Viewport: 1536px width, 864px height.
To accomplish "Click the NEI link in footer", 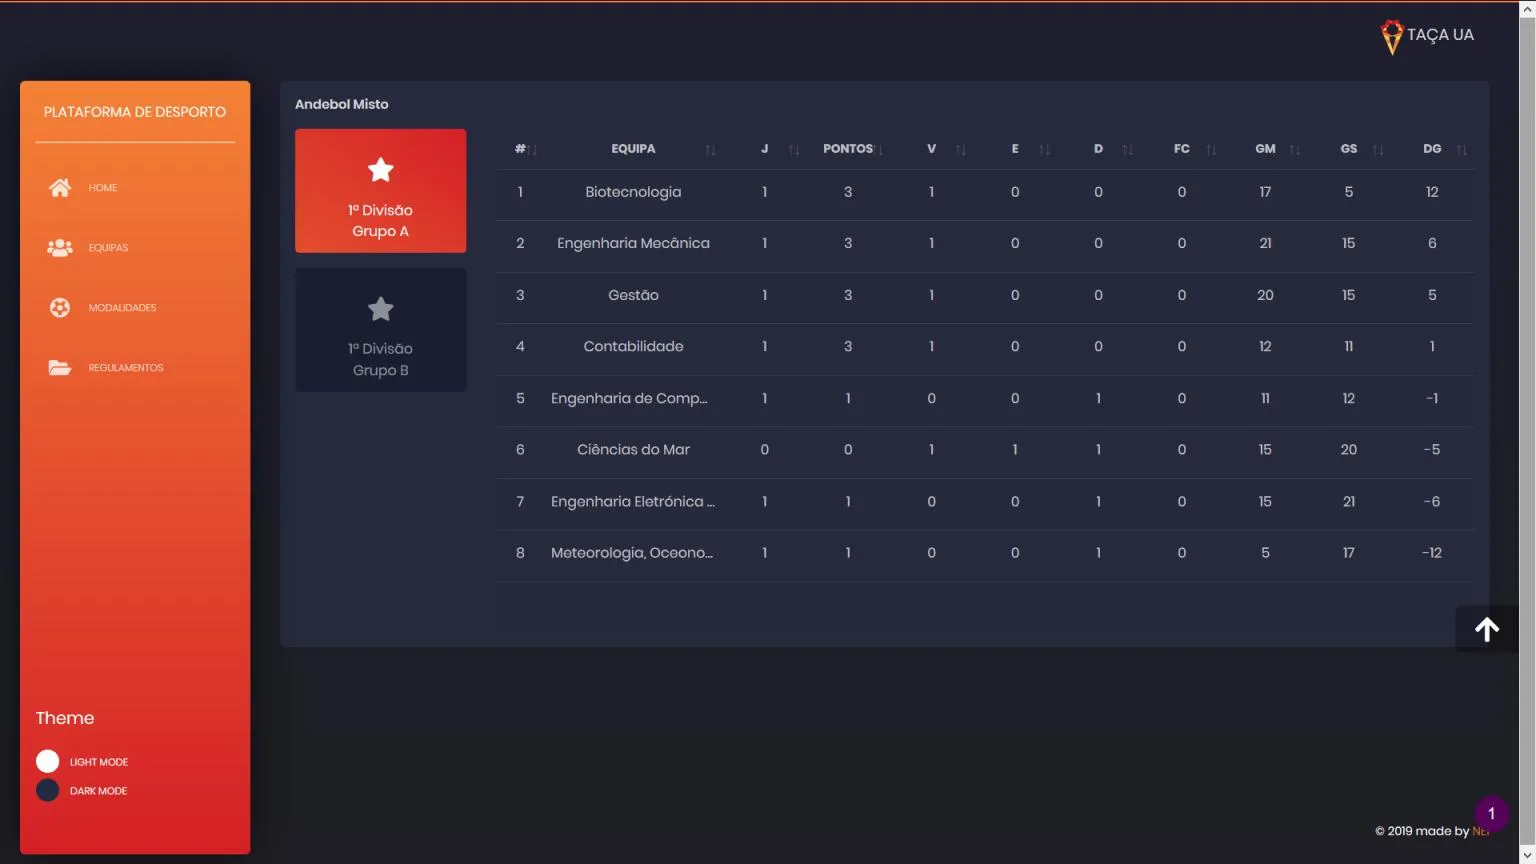I will (1480, 831).
